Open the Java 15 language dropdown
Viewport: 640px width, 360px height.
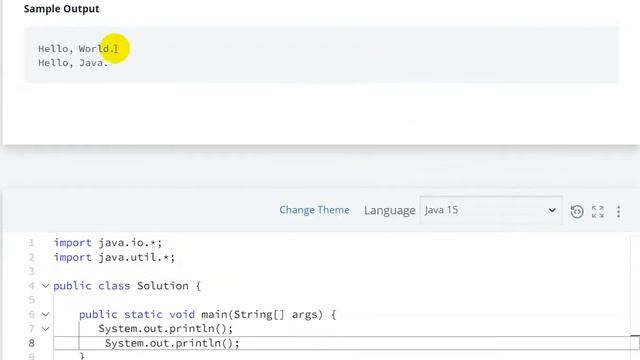(x=491, y=210)
